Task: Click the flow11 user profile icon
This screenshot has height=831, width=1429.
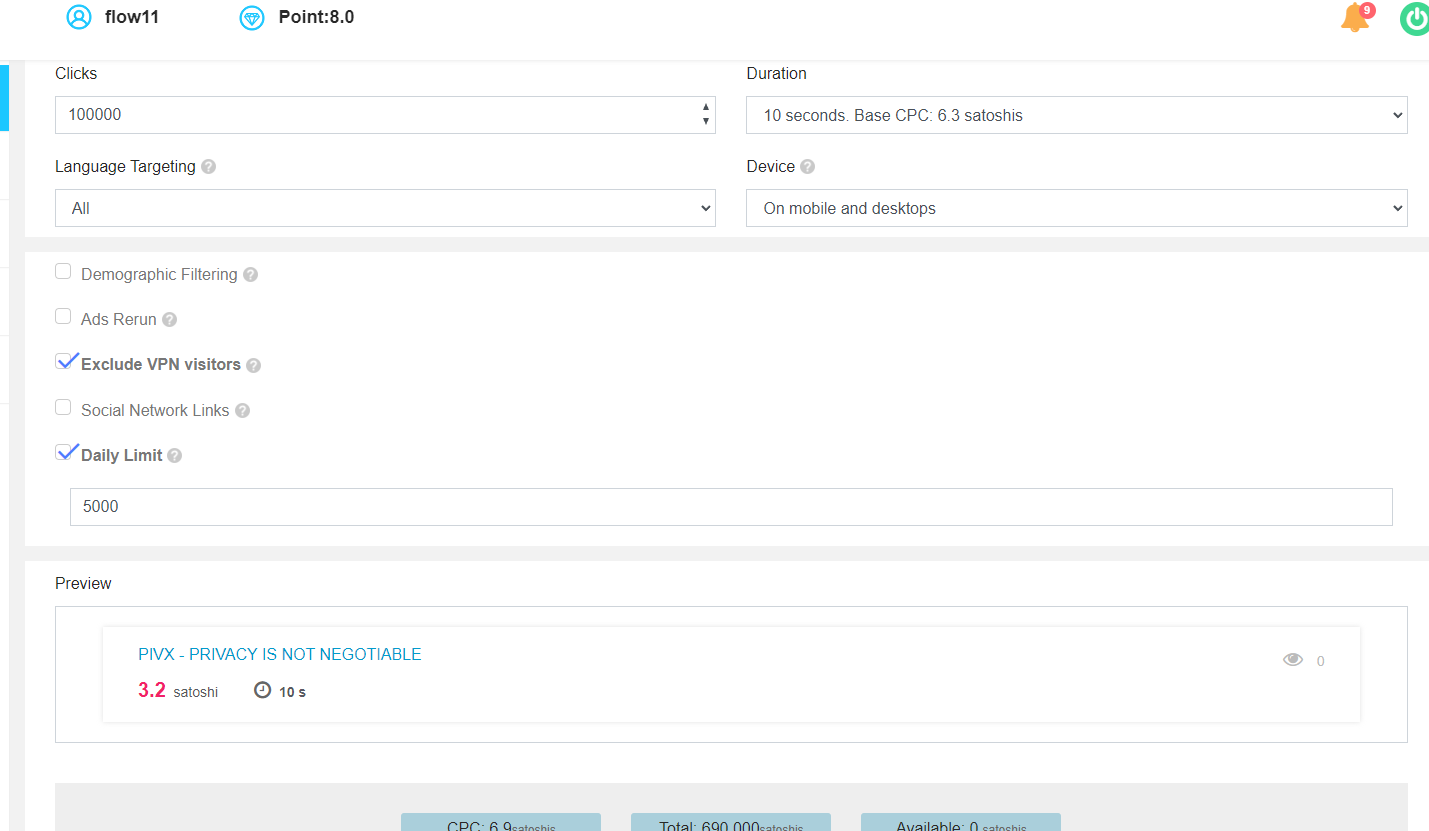Action: 78,17
